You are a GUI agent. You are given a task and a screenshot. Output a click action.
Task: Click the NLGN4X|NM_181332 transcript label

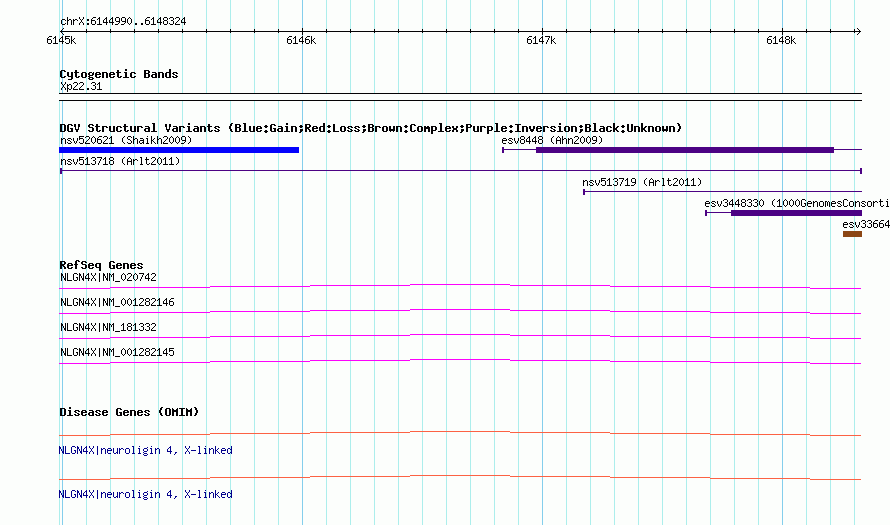[108, 327]
